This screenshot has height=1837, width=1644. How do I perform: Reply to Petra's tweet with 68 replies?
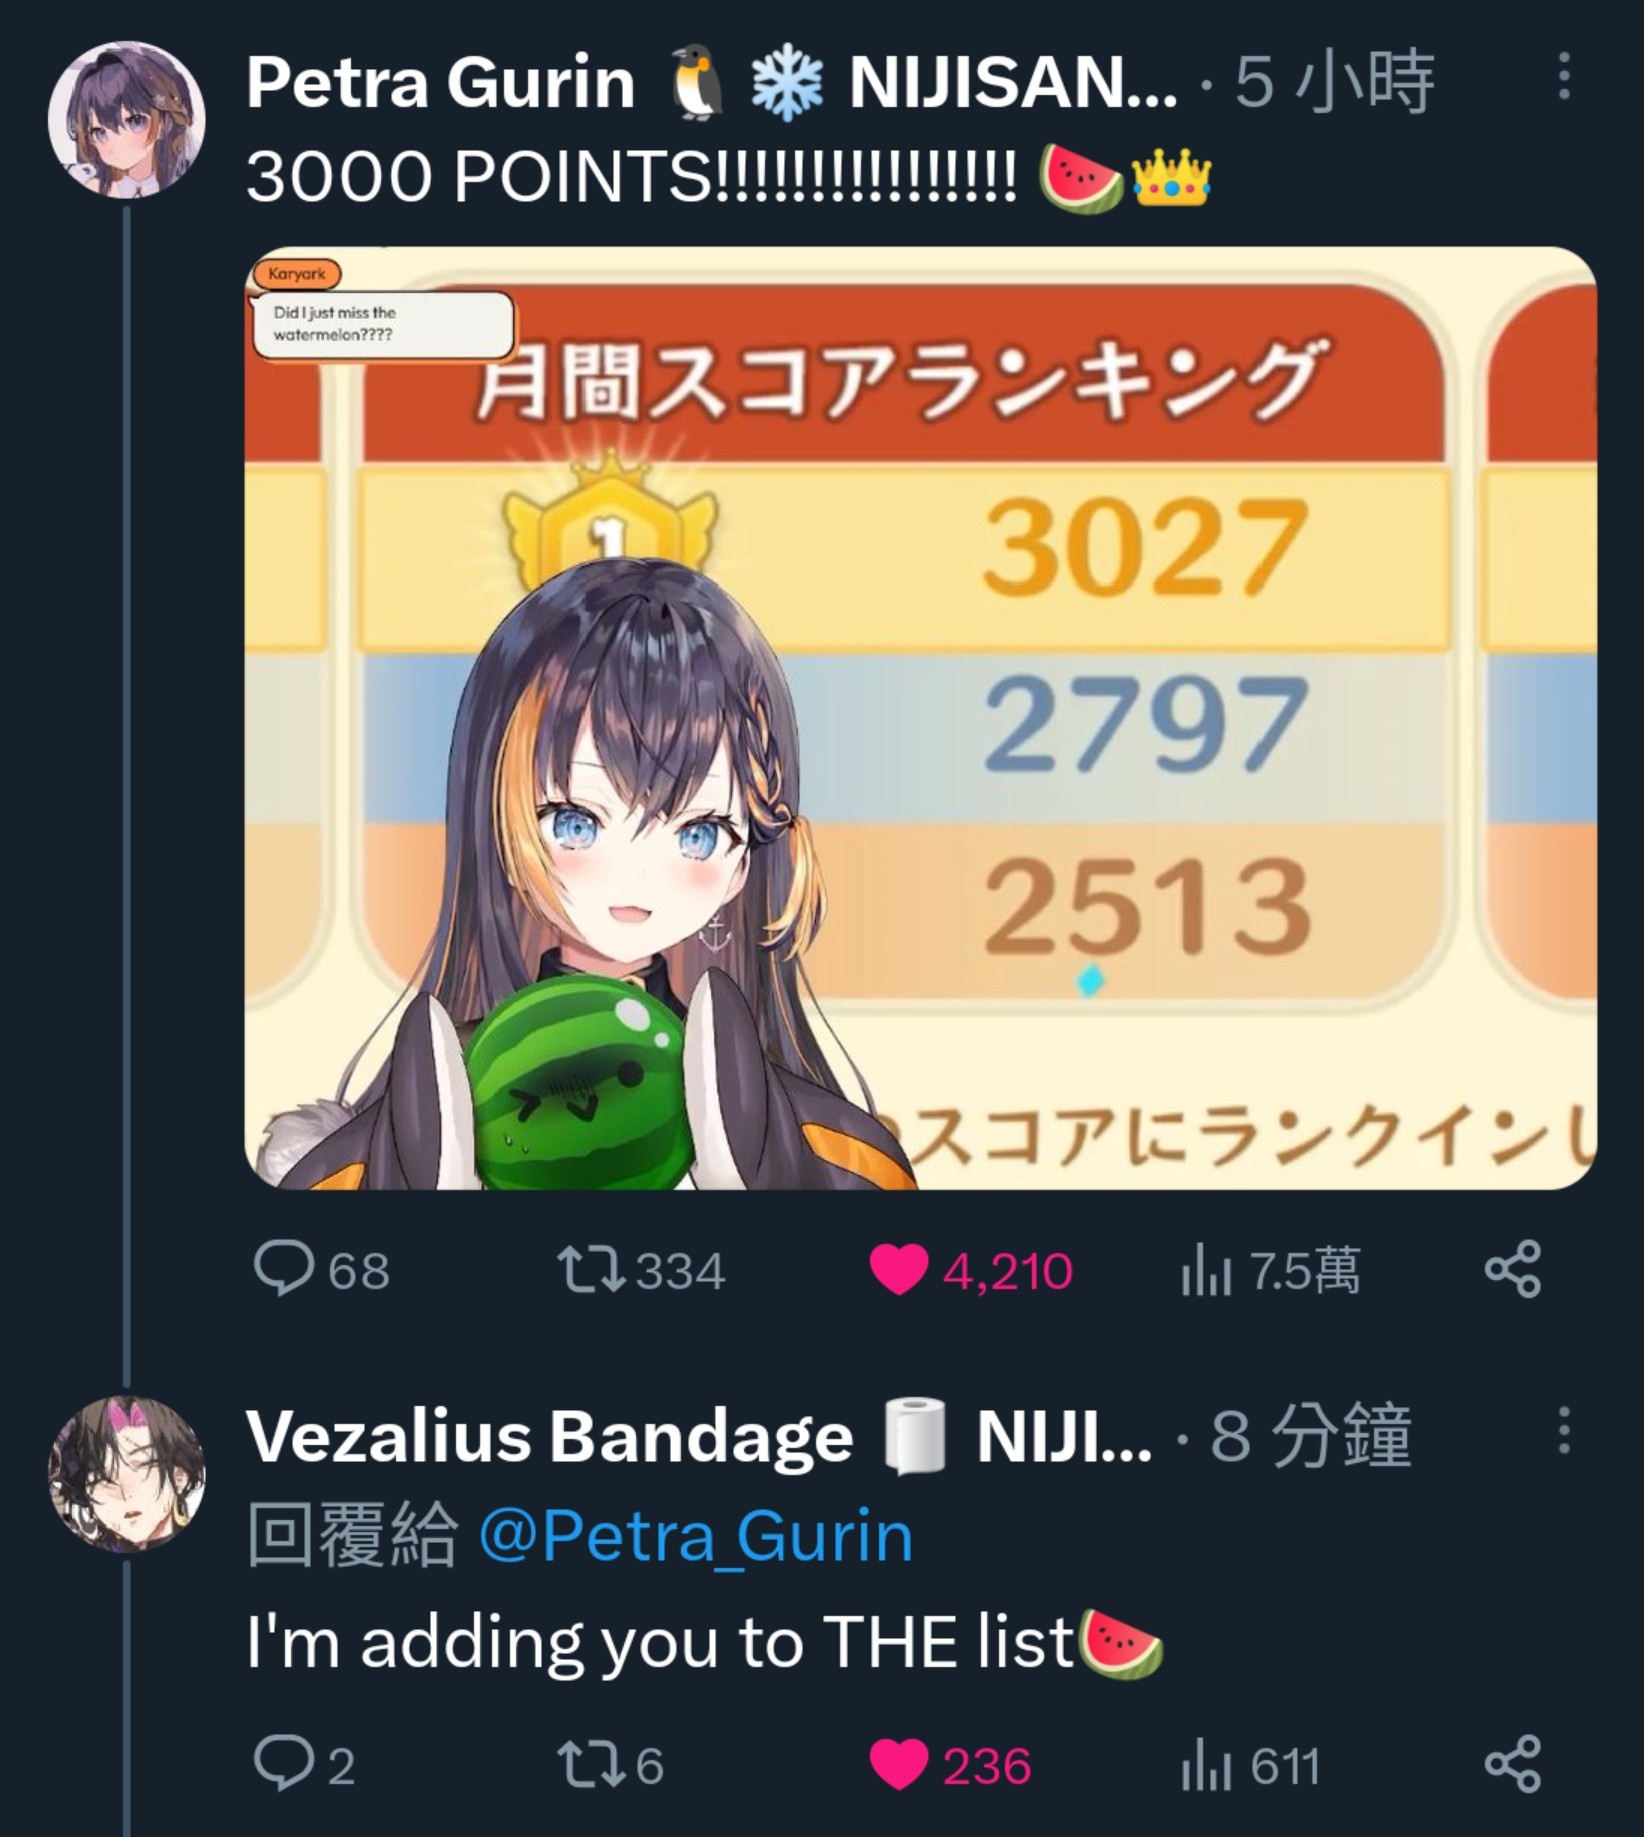(x=322, y=1270)
